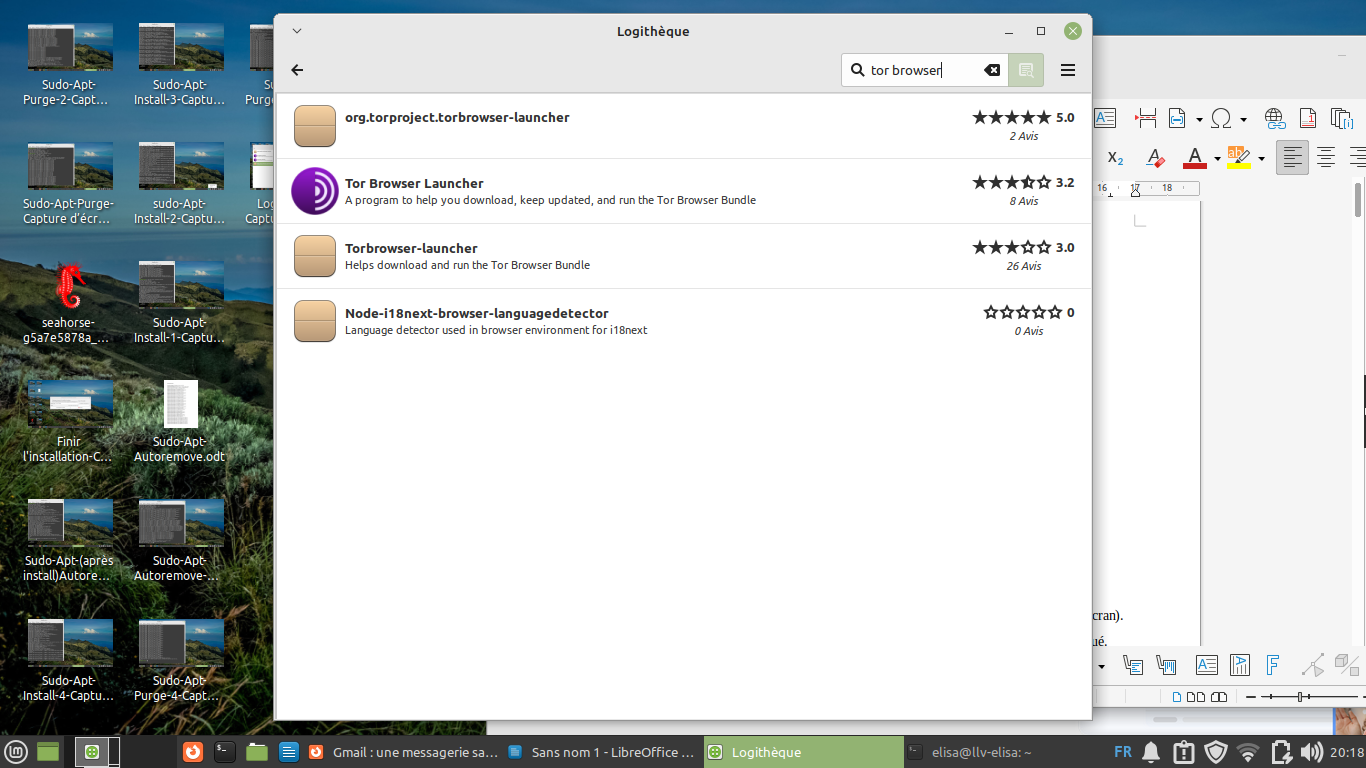Clear the 'tor browser' search text
Viewport: 1366px width, 768px height.
click(x=991, y=70)
